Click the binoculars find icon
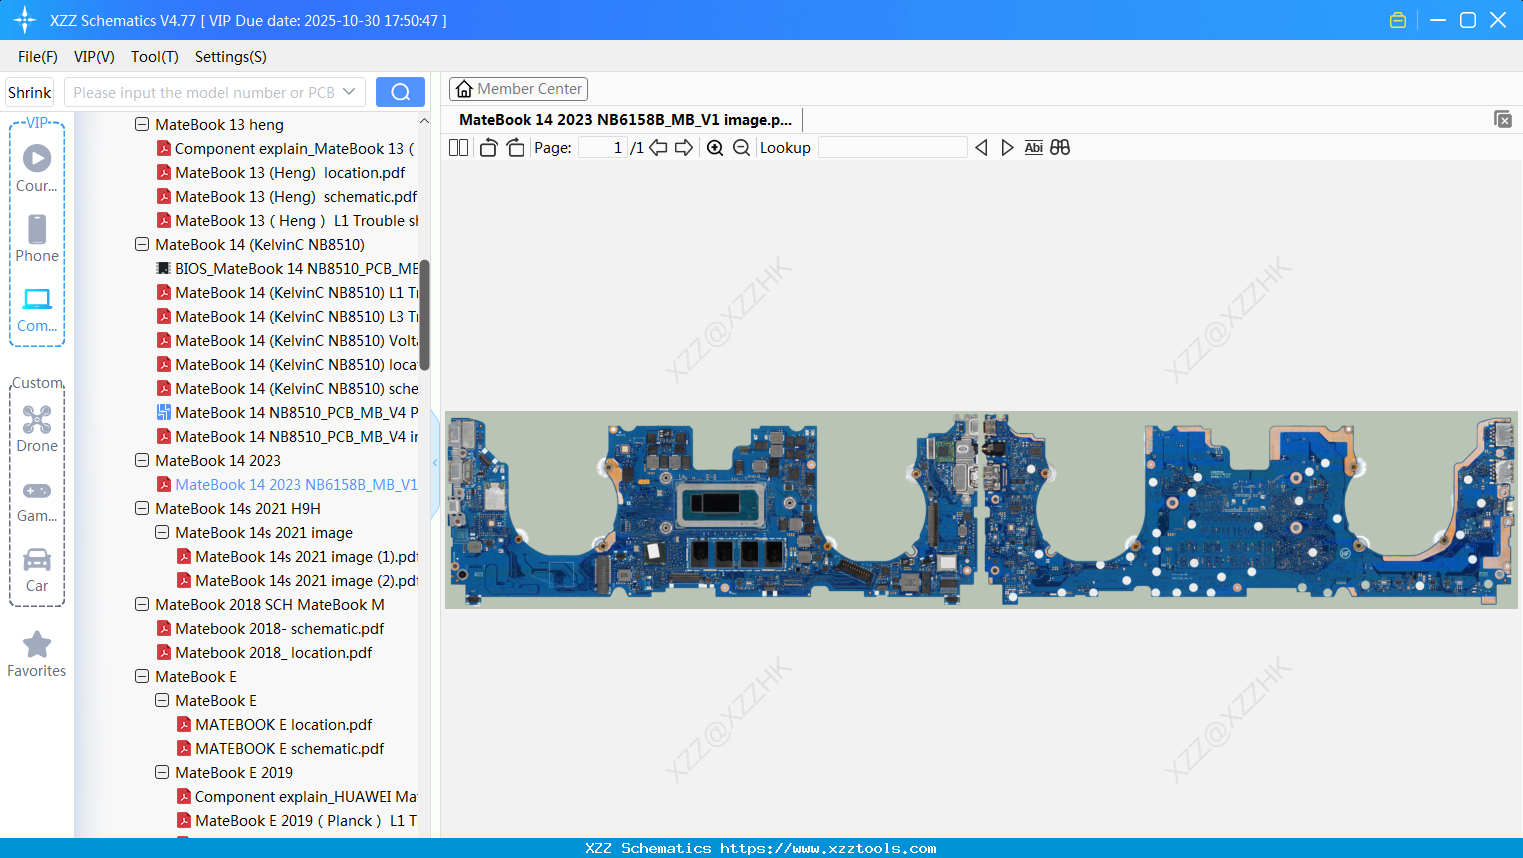This screenshot has width=1523, height=858. click(1060, 148)
